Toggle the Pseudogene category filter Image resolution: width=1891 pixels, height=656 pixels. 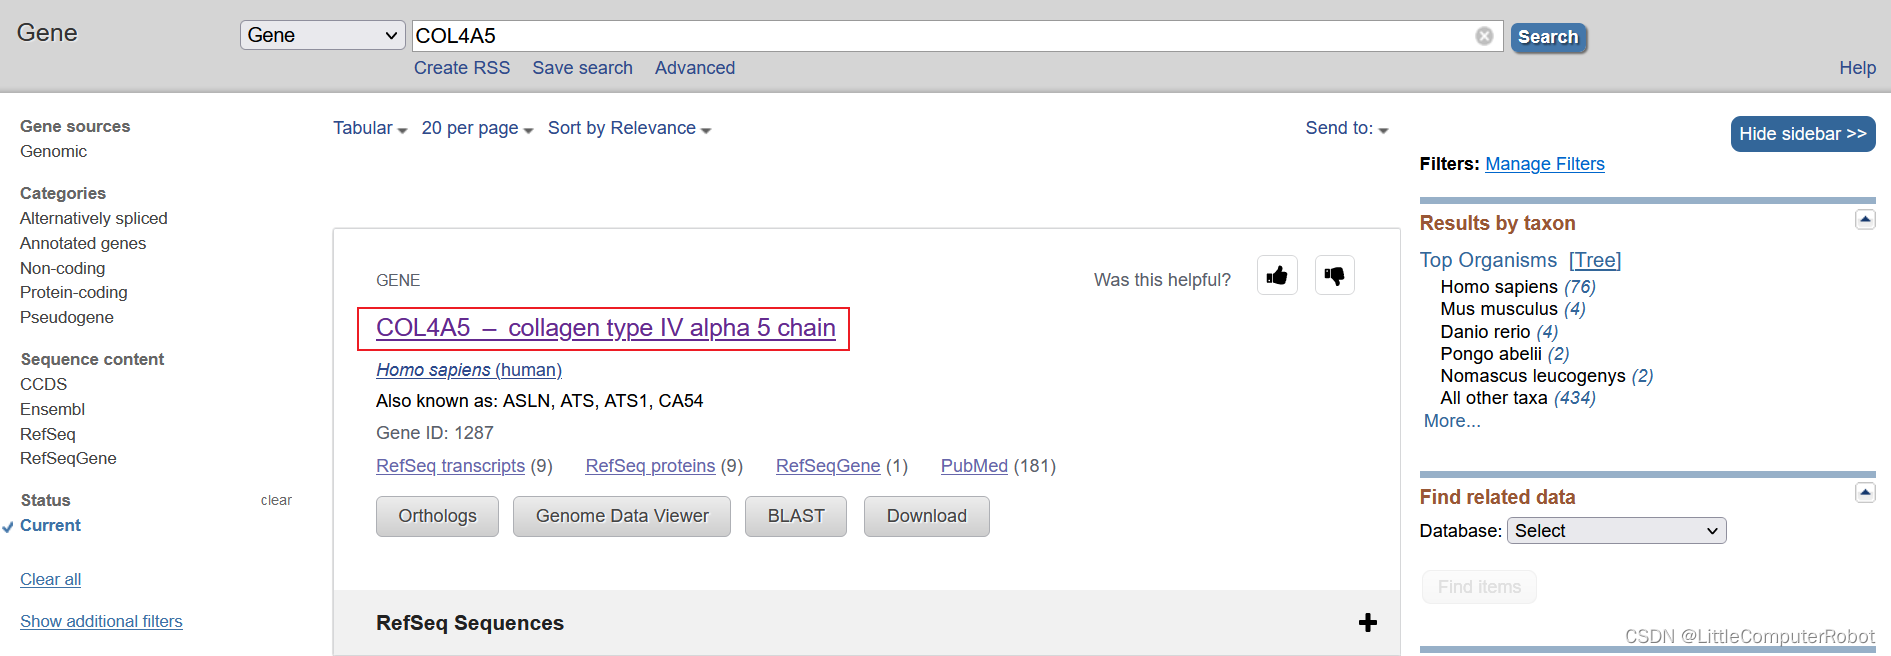pos(67,318)
